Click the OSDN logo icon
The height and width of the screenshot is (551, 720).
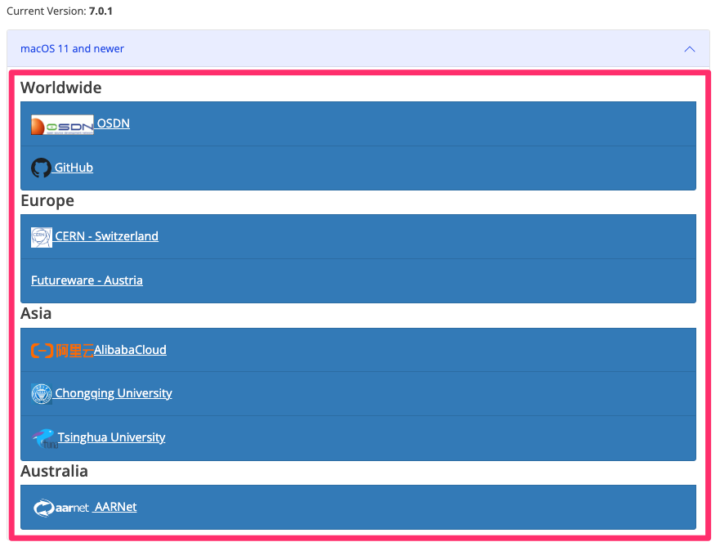click(x=62, y=125)
